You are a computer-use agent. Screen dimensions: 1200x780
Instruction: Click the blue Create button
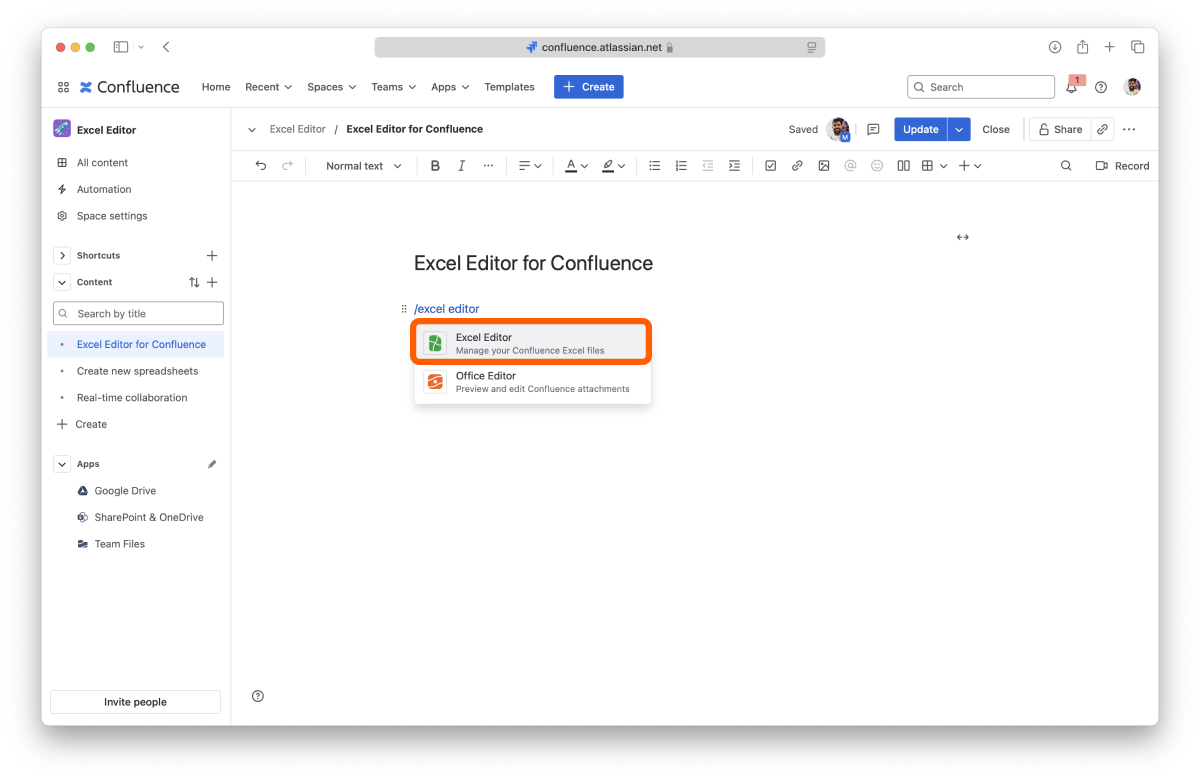[589, 87]
